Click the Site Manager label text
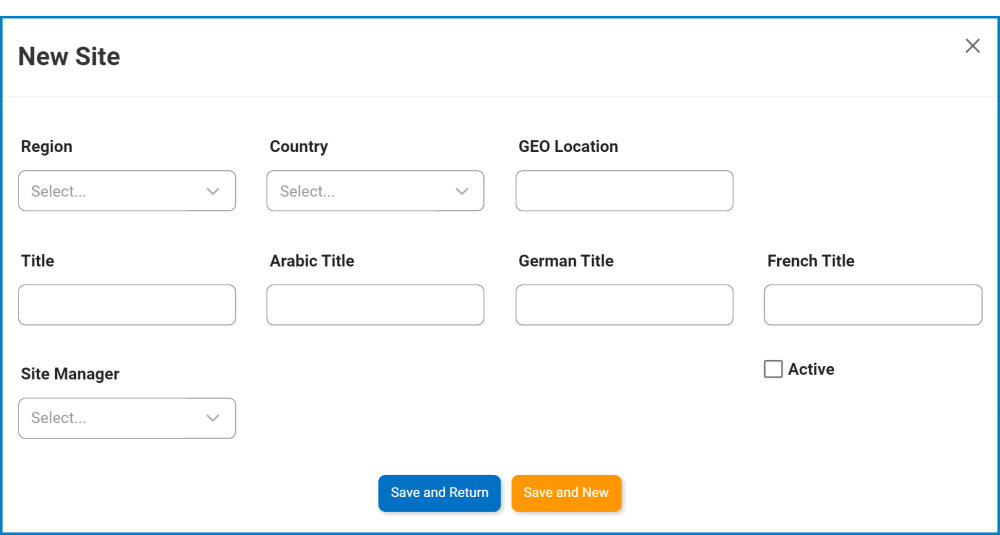 70,374
